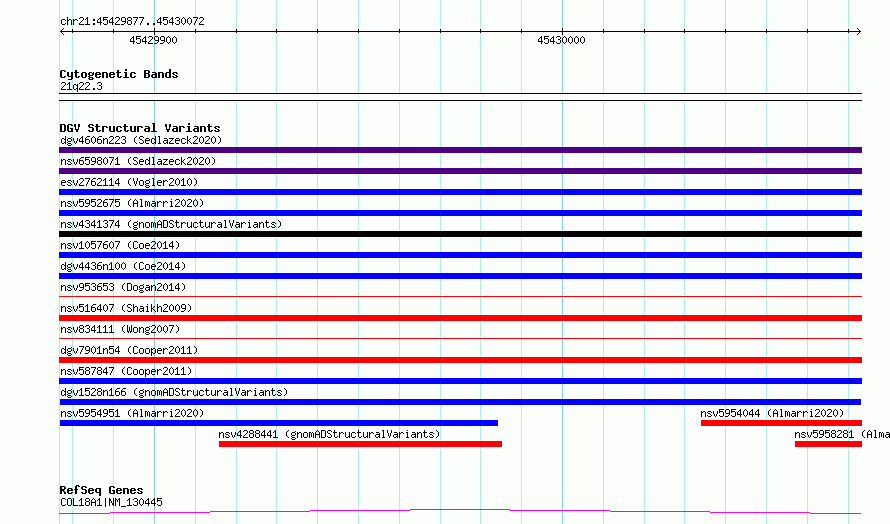
Task: Select the thin red line of nsv953653
Action: pyautogui.click(x=460, y=296)
